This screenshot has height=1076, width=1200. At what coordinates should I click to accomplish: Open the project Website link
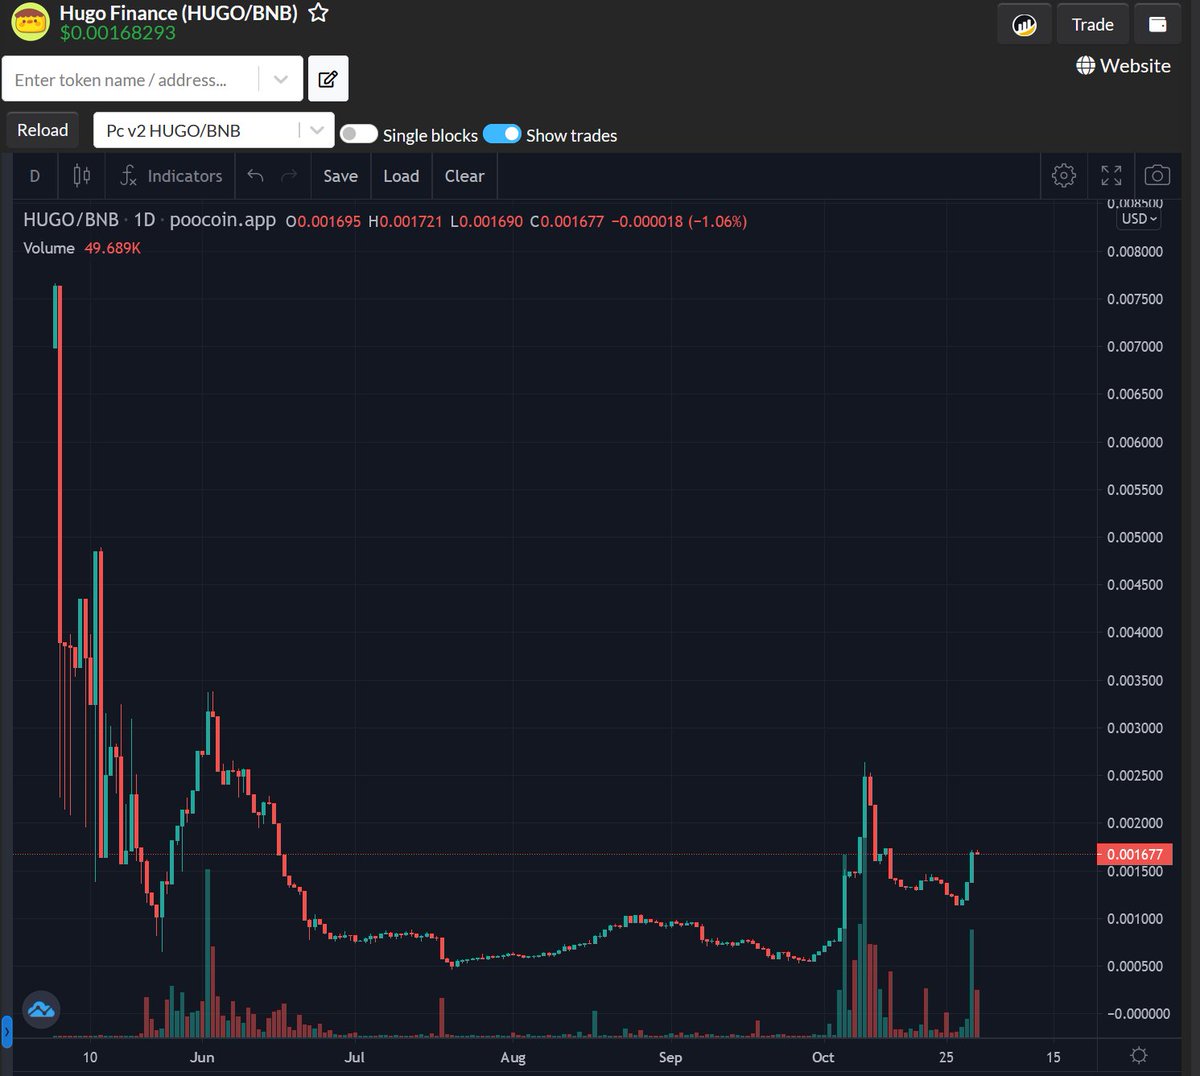1123,65
